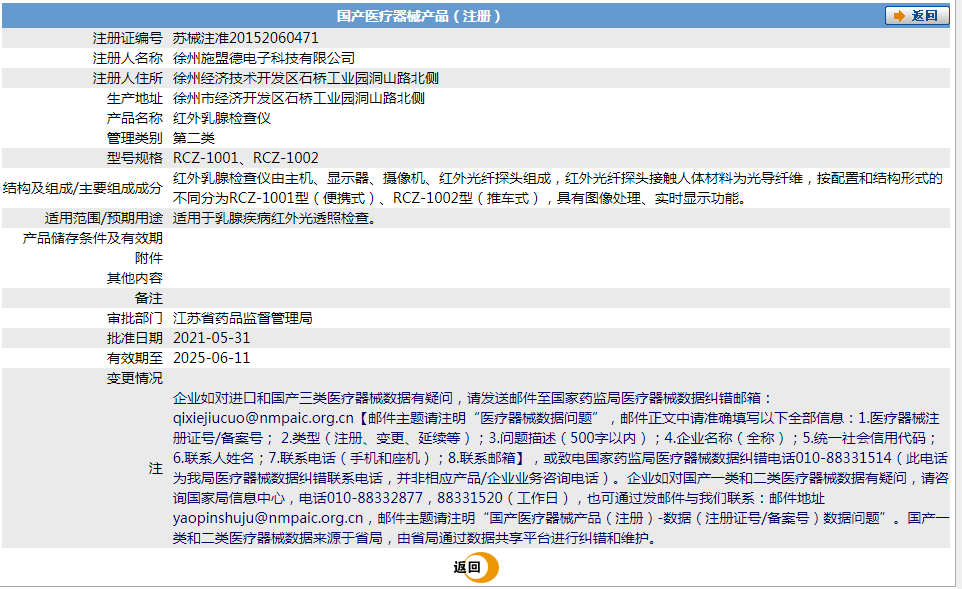962x589 pixels.
Task: Select the structure description starting 红外乳腺检查仪由主机
Action: (x=558, y=188)
